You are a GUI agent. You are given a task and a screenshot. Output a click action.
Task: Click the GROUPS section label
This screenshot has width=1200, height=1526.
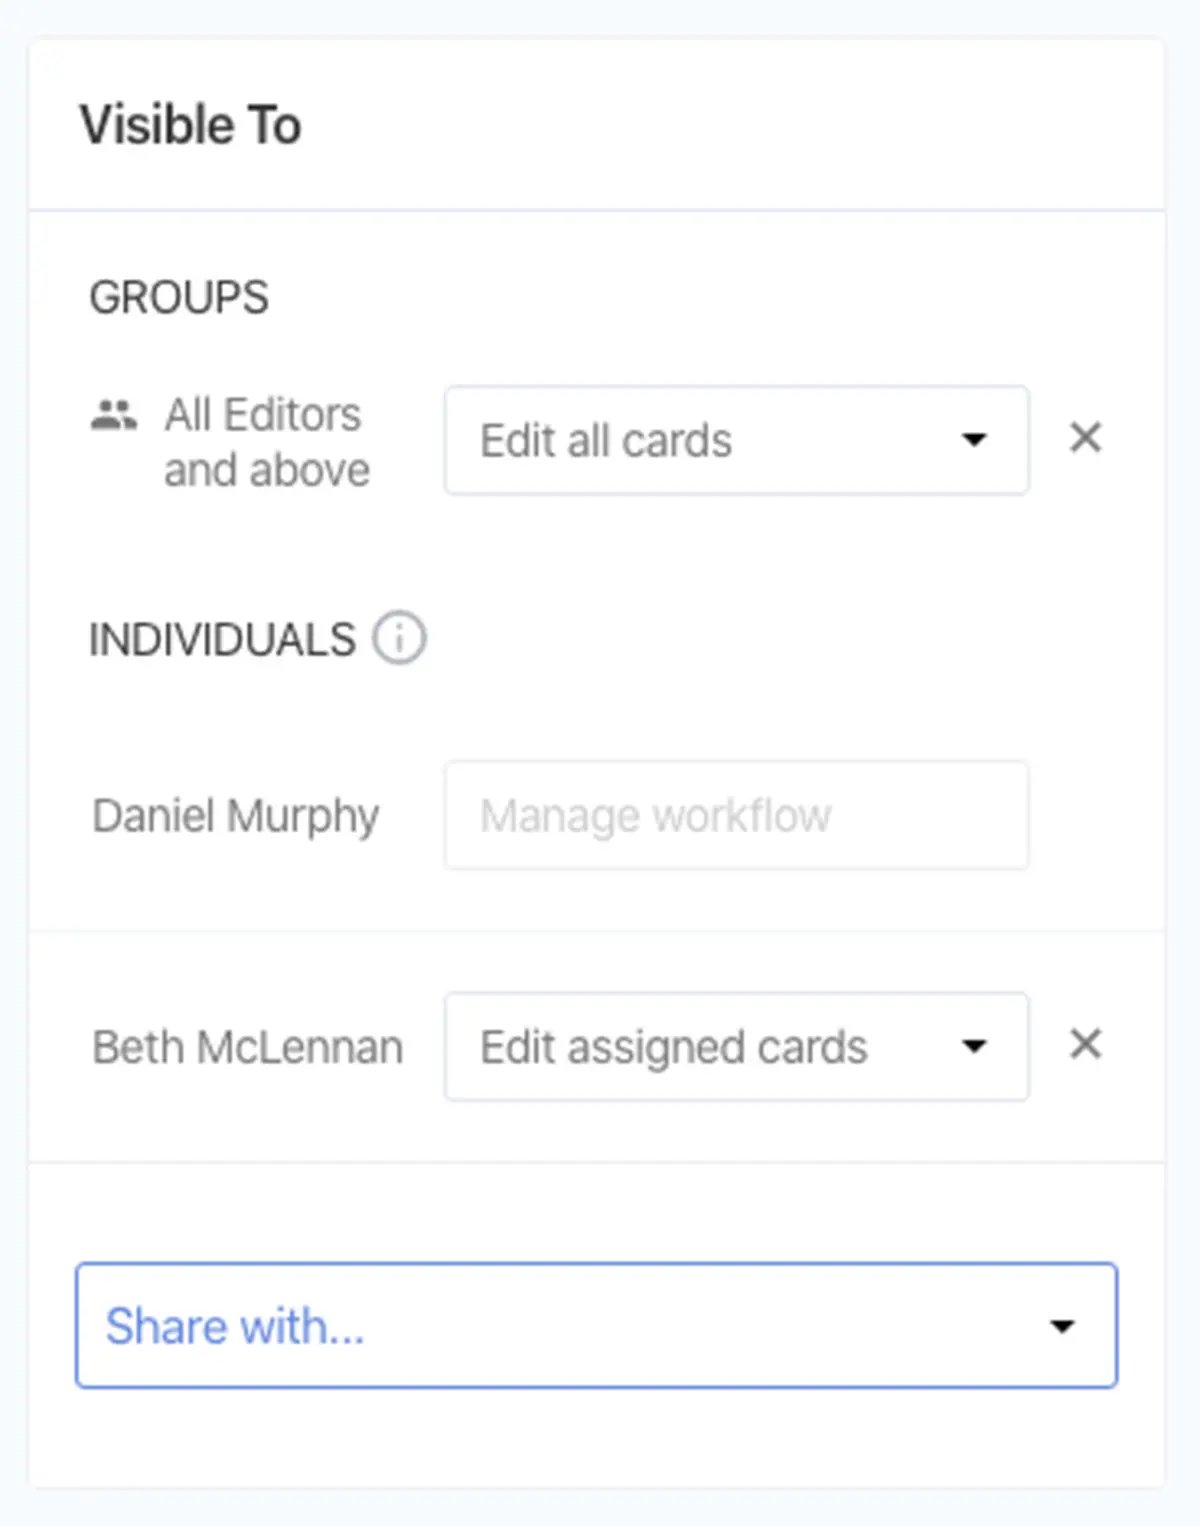179,297
